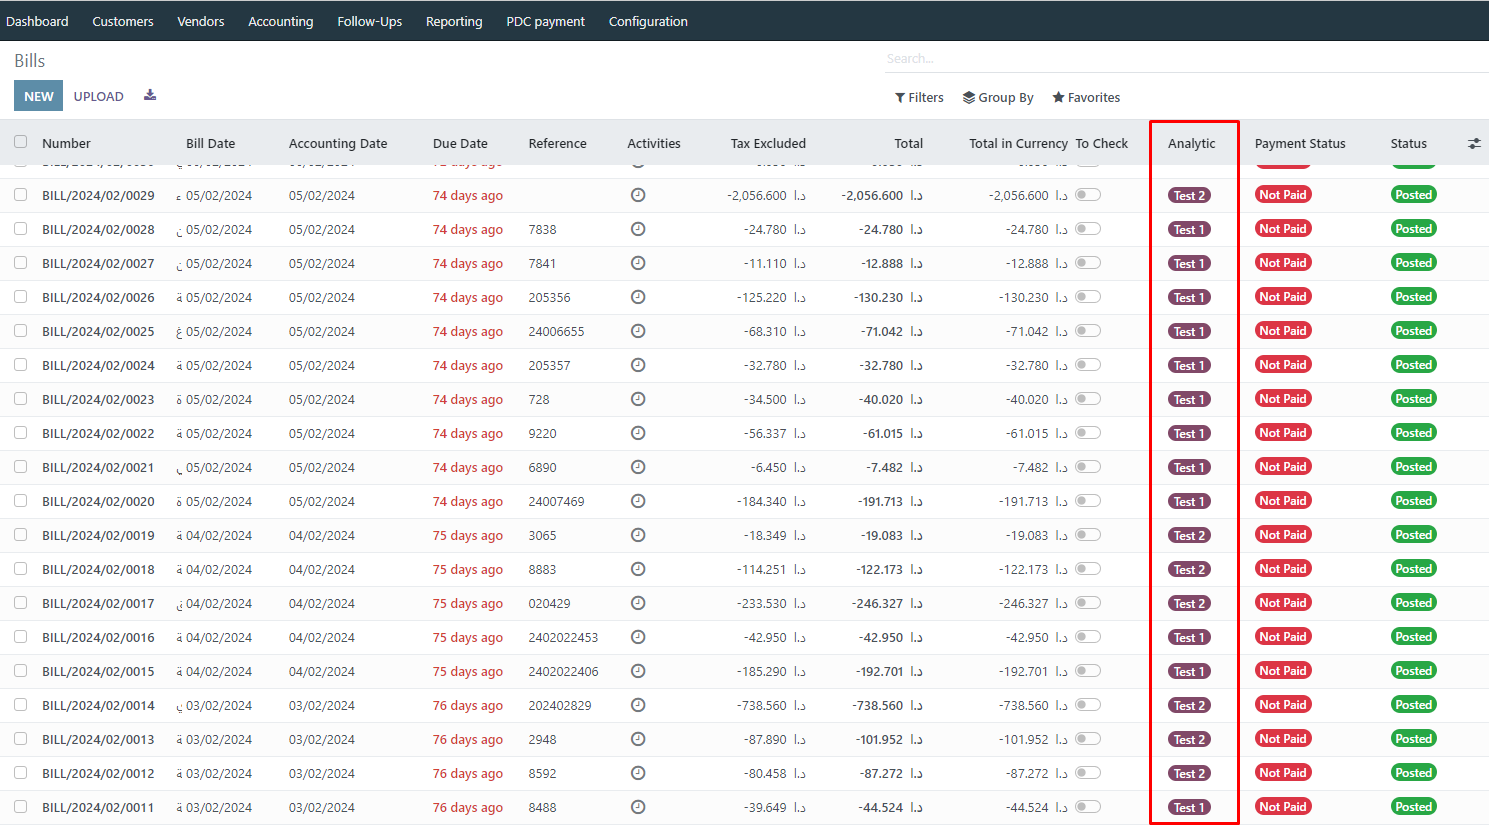
Task: Click activity clock for BILL/2024/02/0018
Action: 638,569
